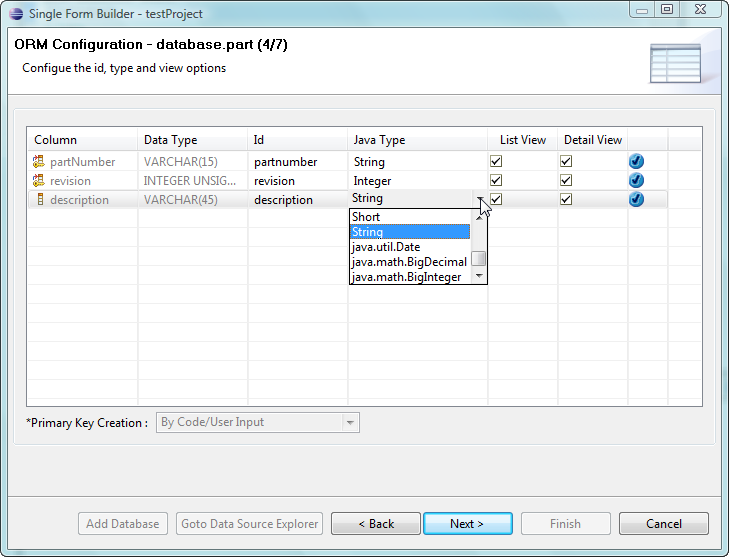Viewport: 729px width, 557px height.
Task: Click the description column icon
Action: pyautogui.click(x=40, y=200)
